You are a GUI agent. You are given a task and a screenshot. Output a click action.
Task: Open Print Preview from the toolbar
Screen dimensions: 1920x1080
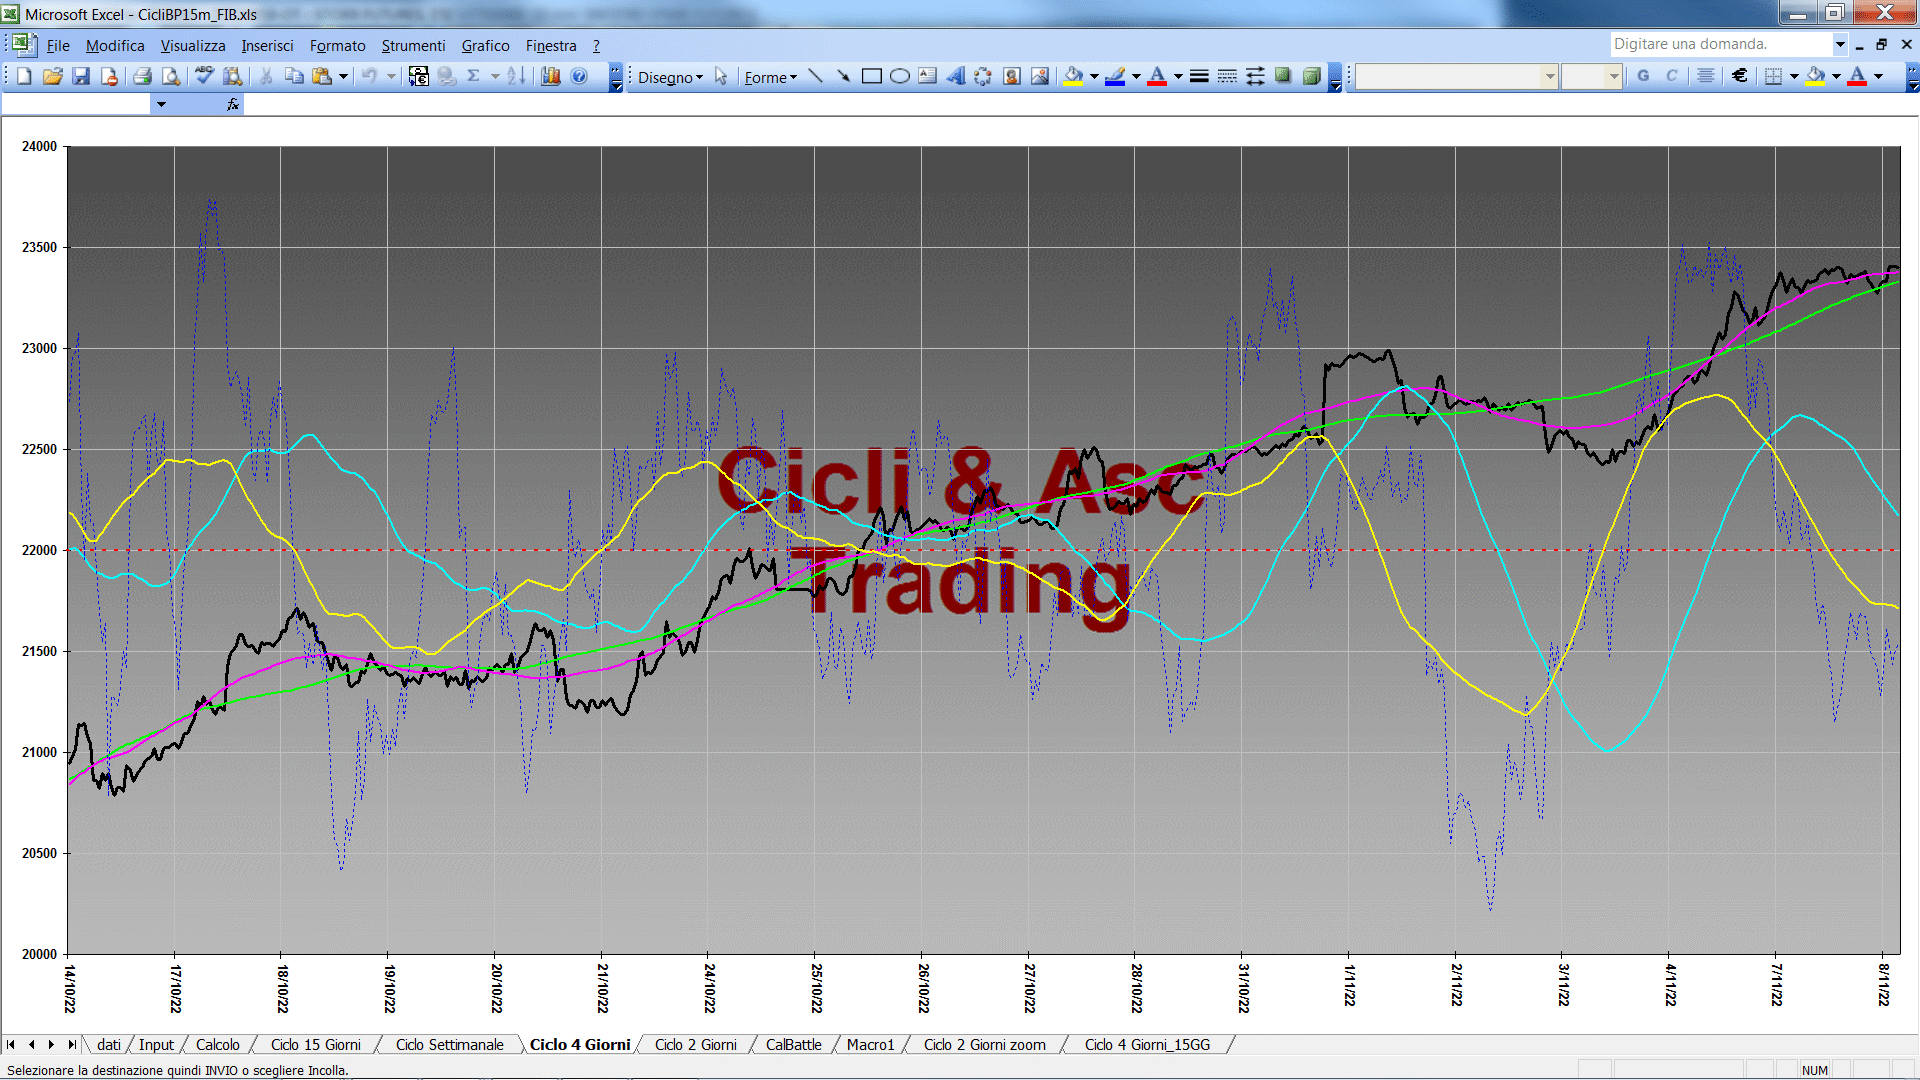click(171, 76)
